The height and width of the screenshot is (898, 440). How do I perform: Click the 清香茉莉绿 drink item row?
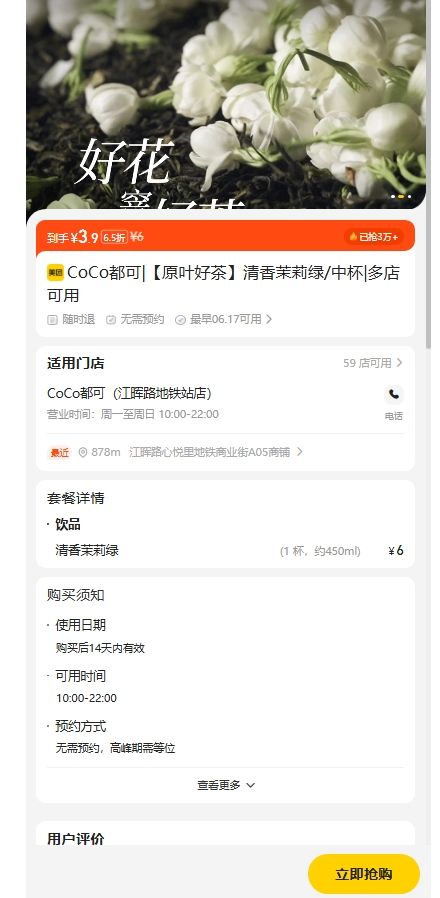[x=225, y=551]
